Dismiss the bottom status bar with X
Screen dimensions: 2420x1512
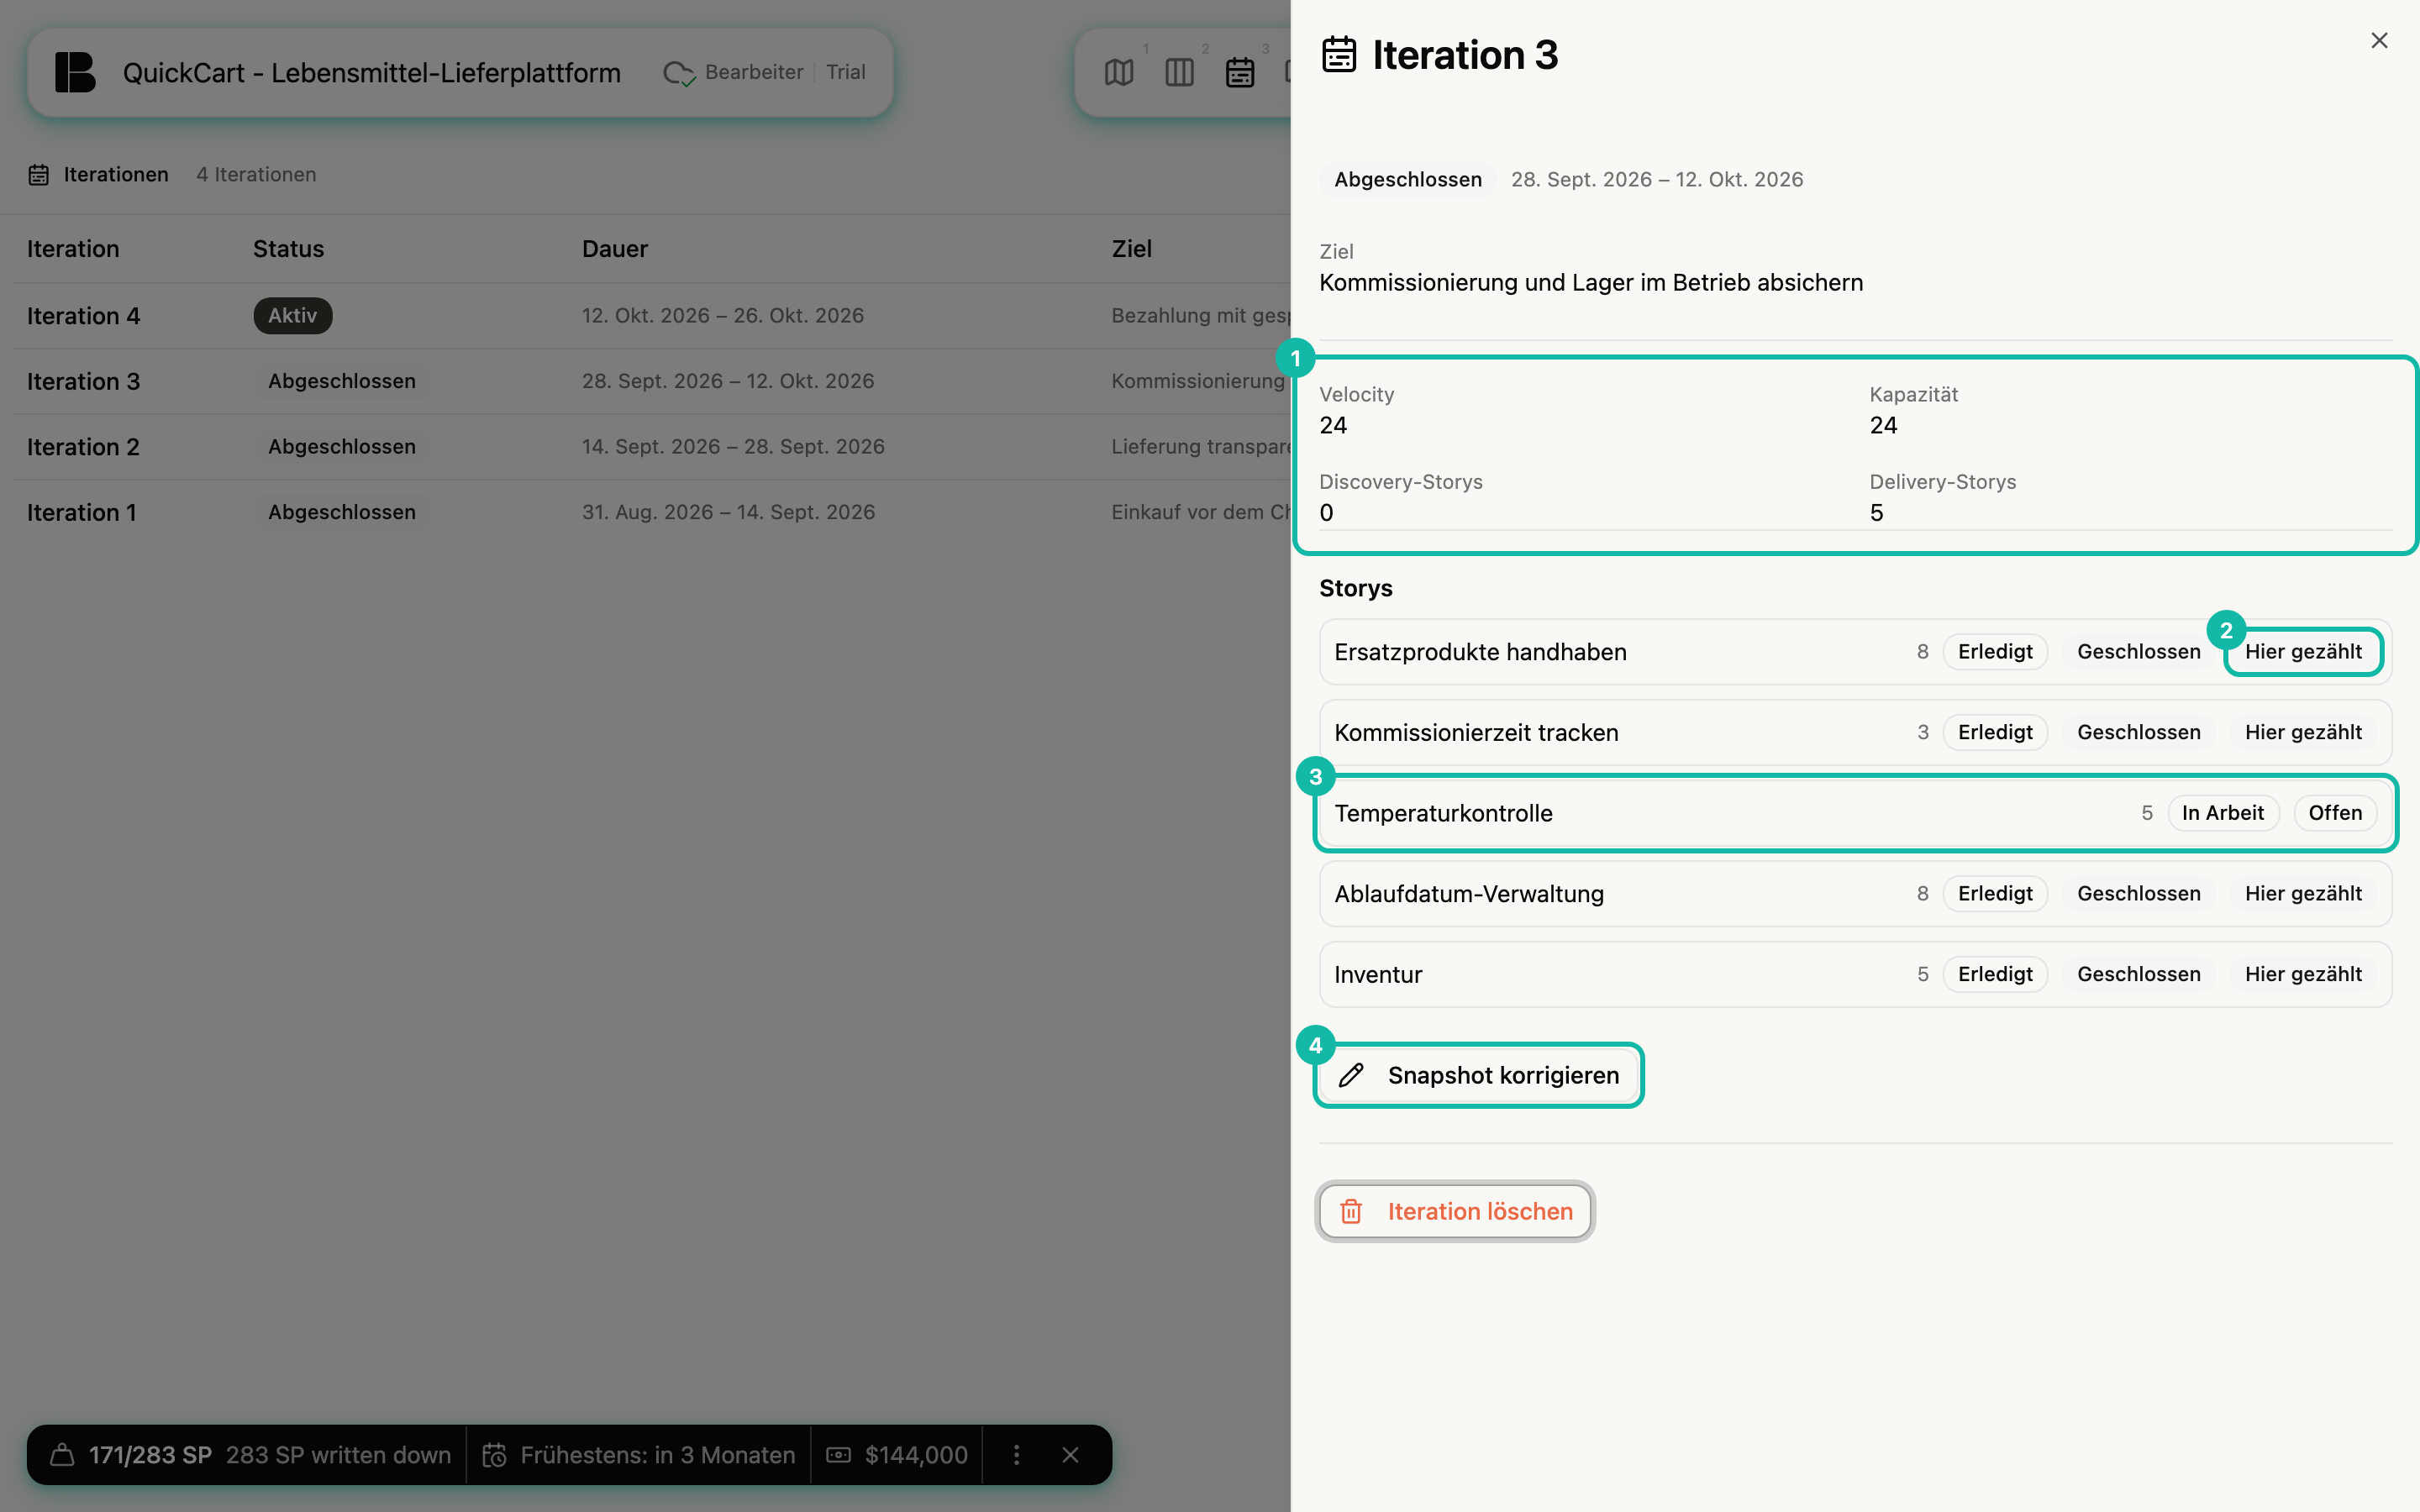point(1070,1455)
